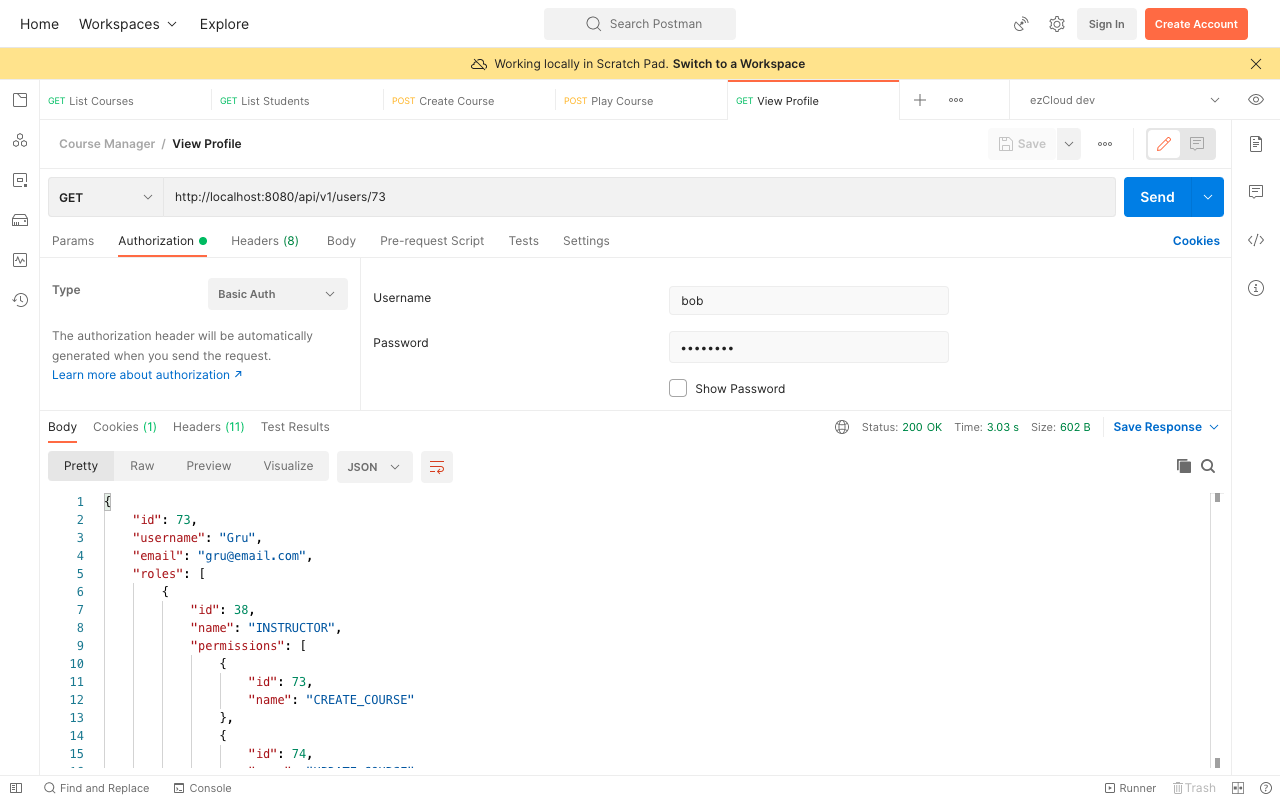The image size is (1280, 800).
Task: Open the Mock Servers sidebar icon
Action: (20, 220)
